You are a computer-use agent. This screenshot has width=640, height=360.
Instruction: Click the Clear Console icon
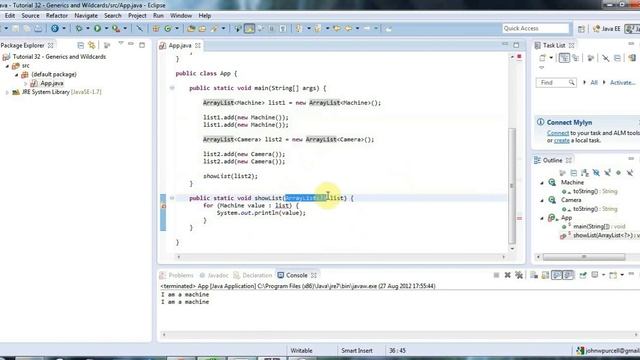534,276
